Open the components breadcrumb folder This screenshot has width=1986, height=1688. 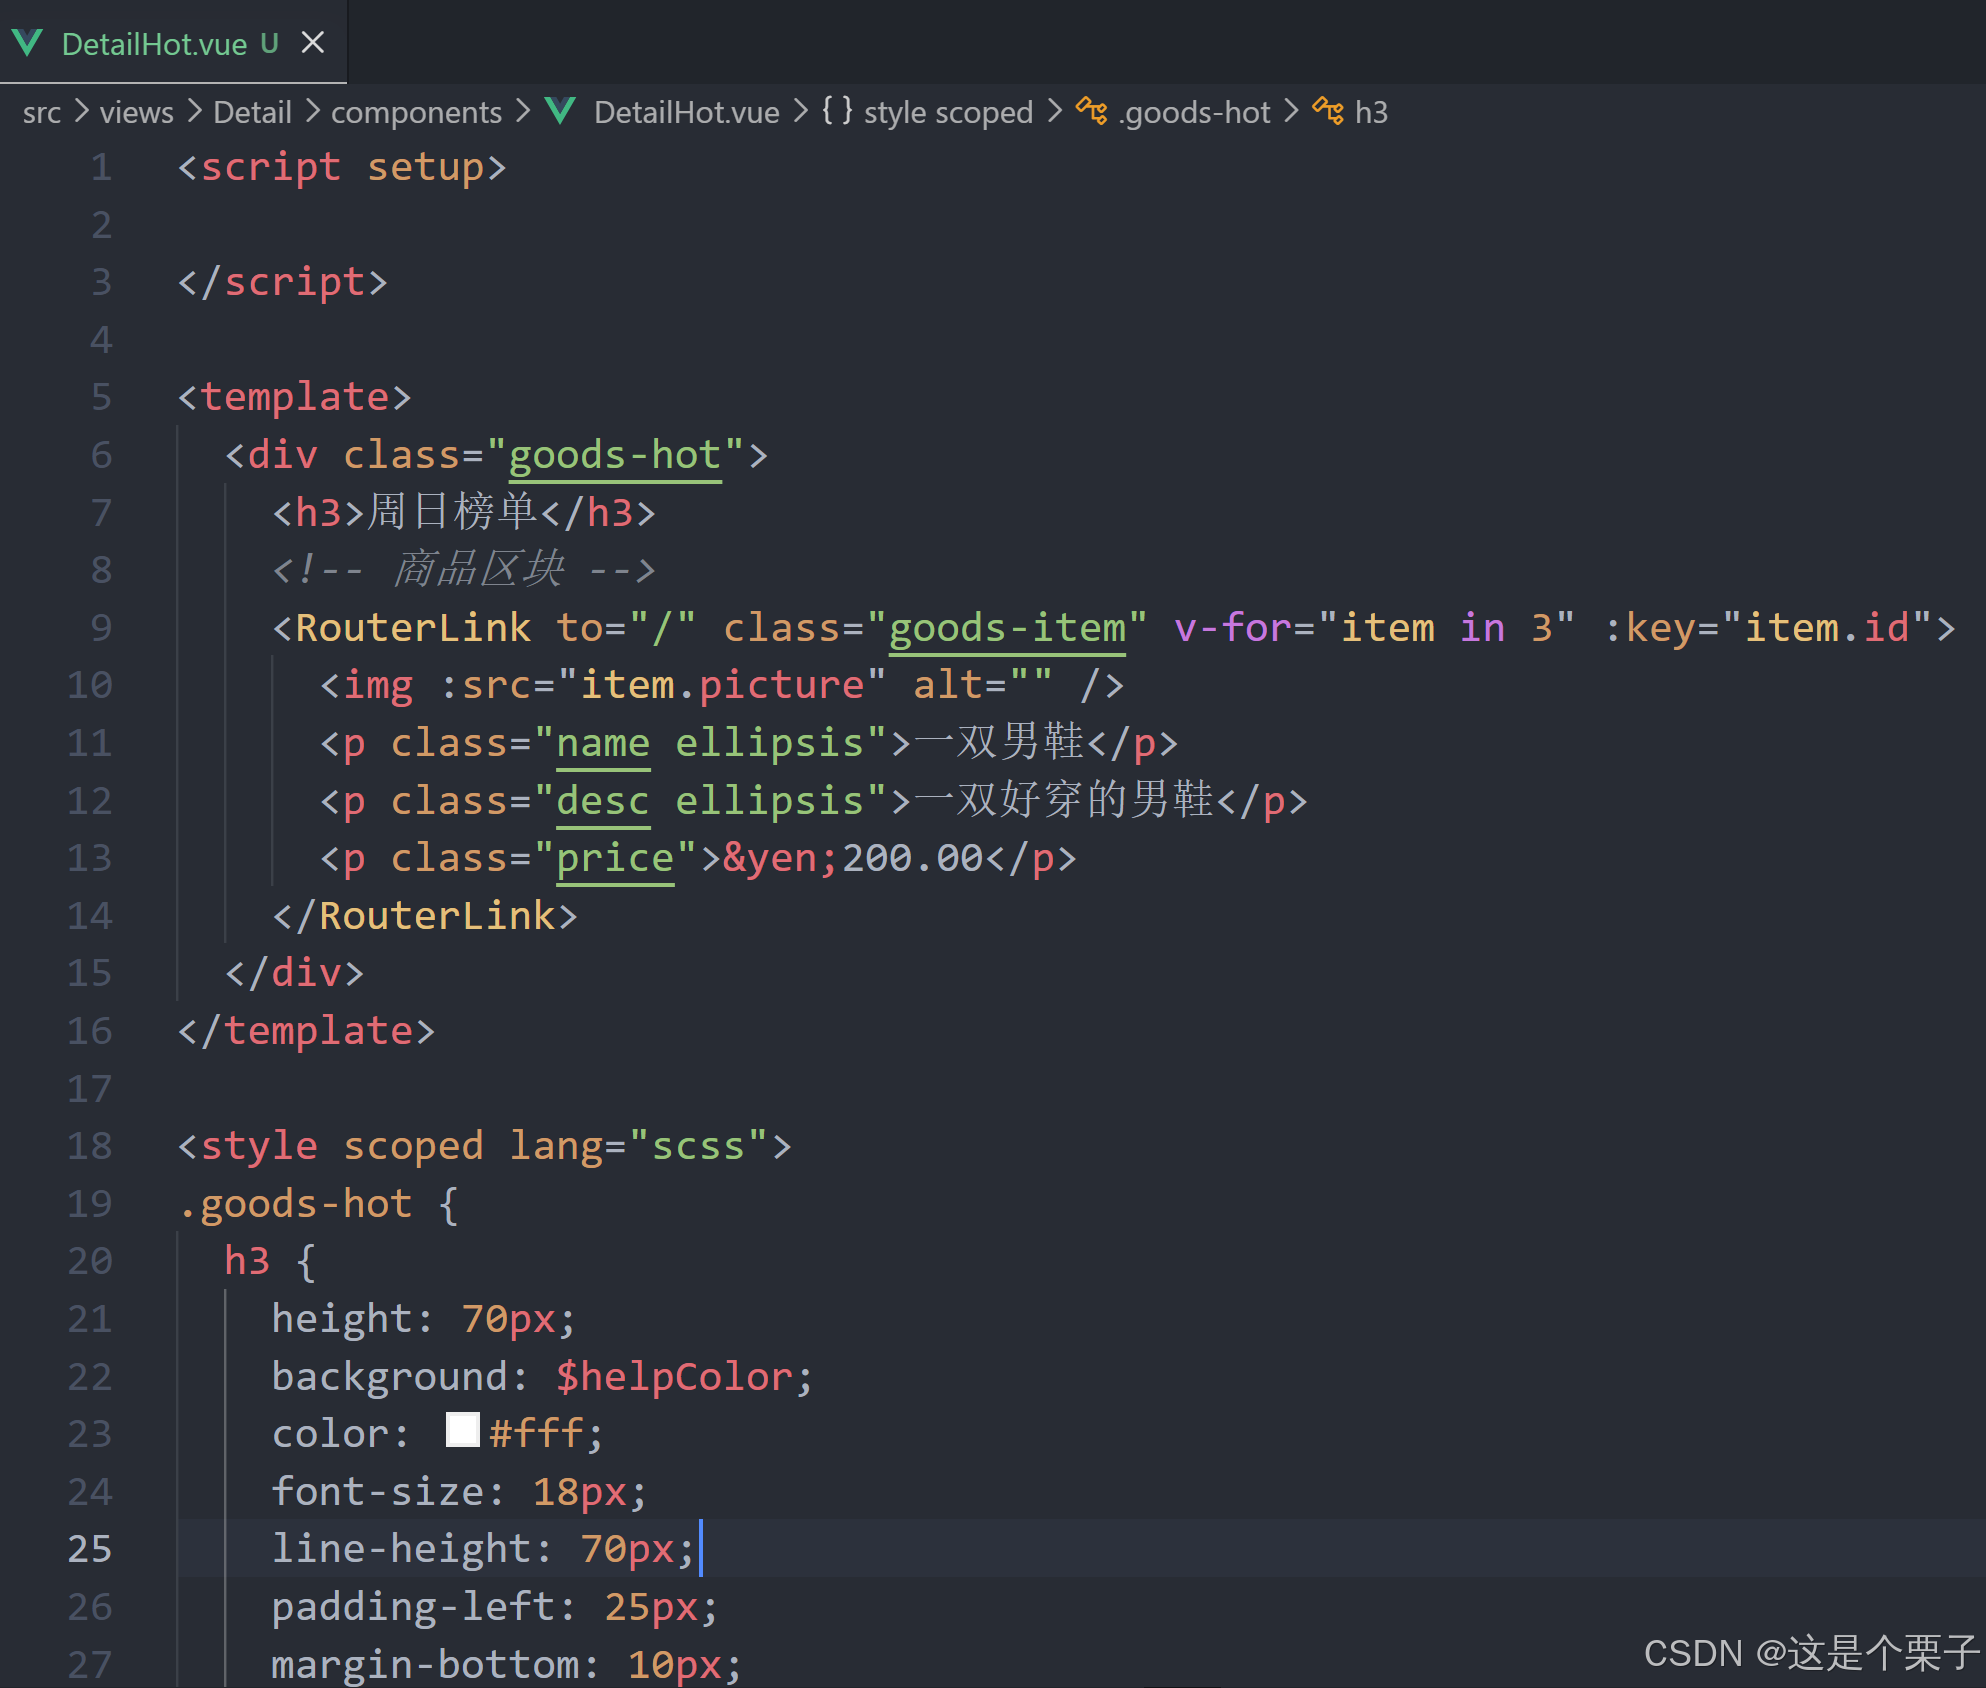[416, 112]
